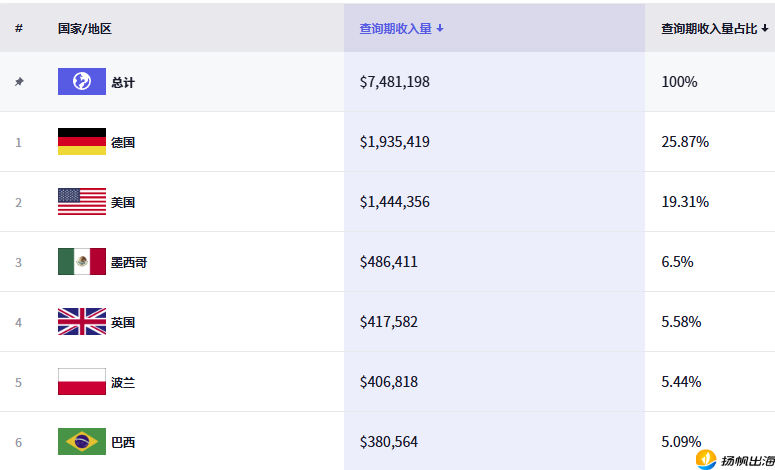Screen dimensions: 775x470
Task: Click the United Kingdom flag icon
Action: point(82,322)
